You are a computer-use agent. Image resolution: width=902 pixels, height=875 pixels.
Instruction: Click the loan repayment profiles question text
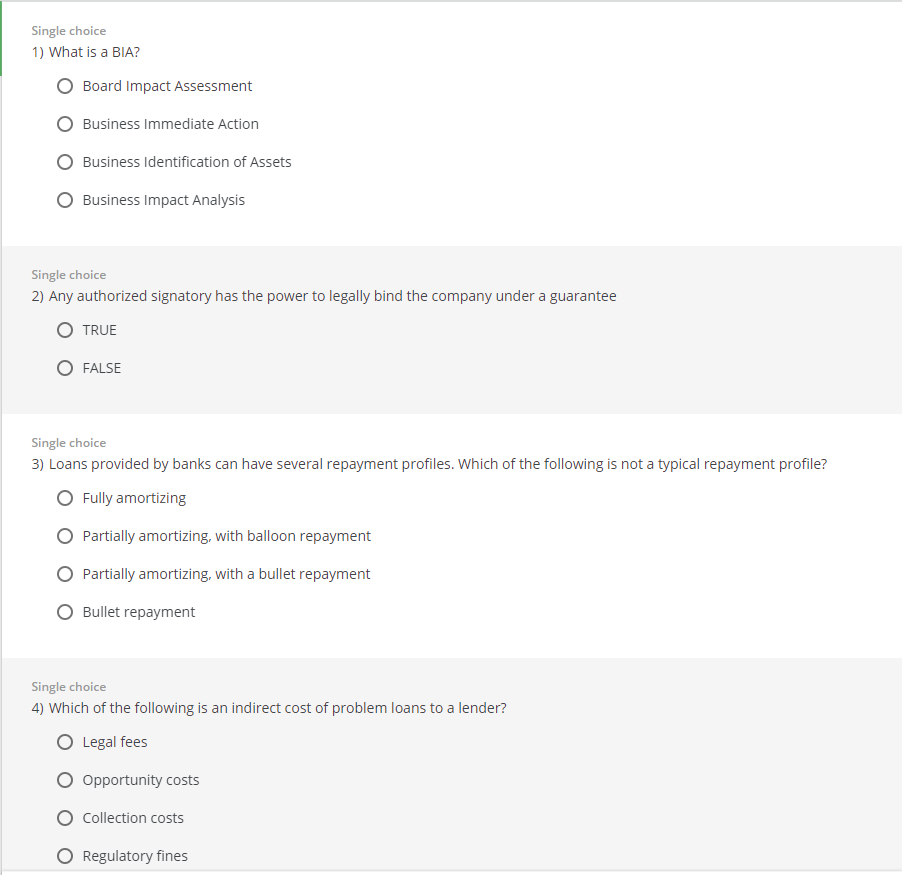pos(429,464)
